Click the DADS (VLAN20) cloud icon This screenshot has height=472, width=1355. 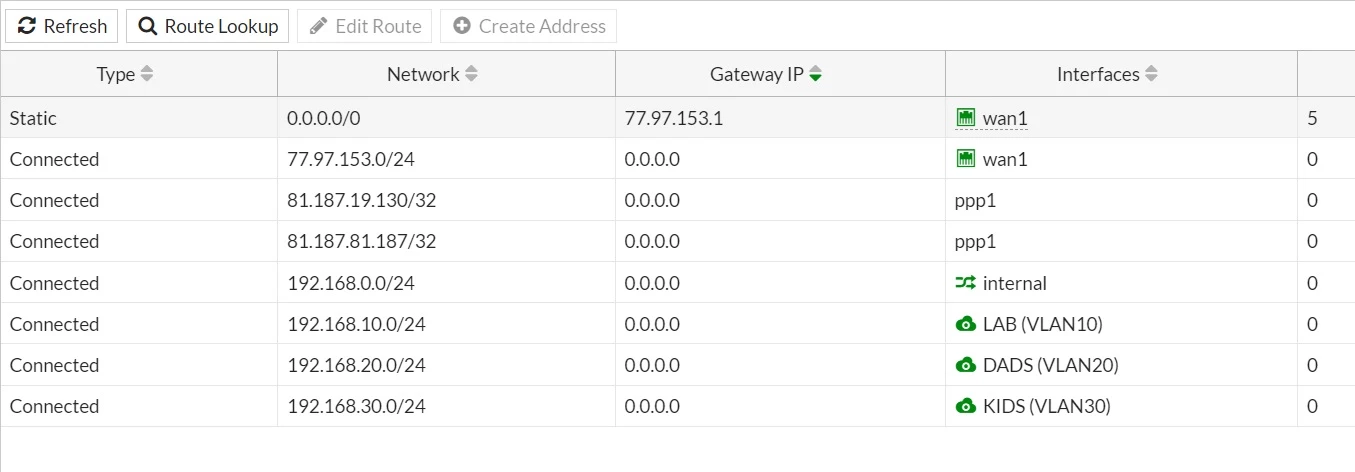pyautogui.click(x=965, y=365)
